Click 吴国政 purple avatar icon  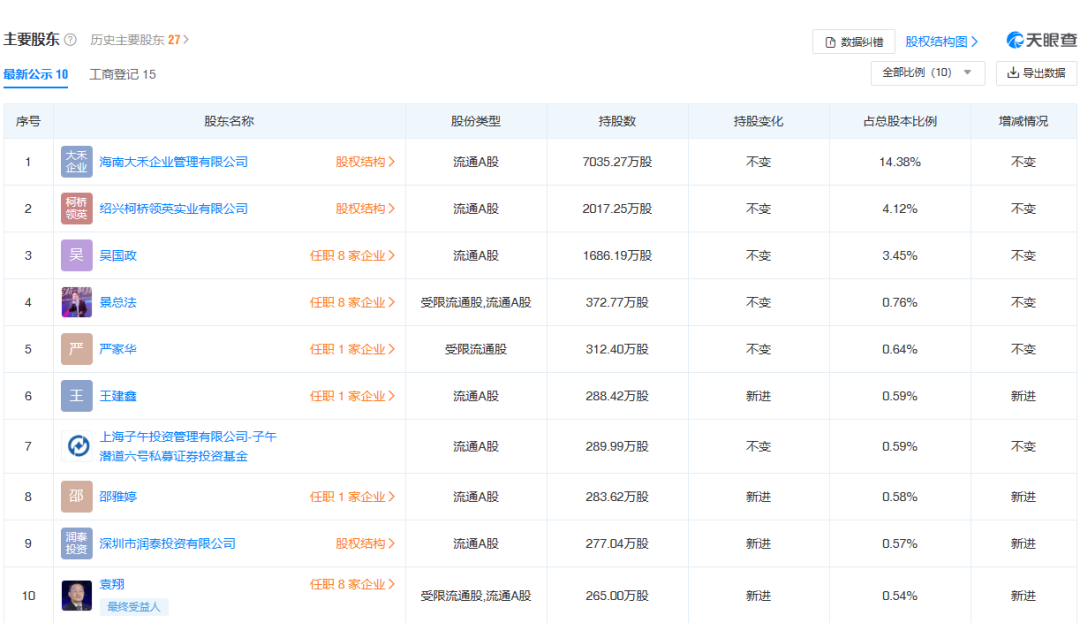[x=77, y=256]
